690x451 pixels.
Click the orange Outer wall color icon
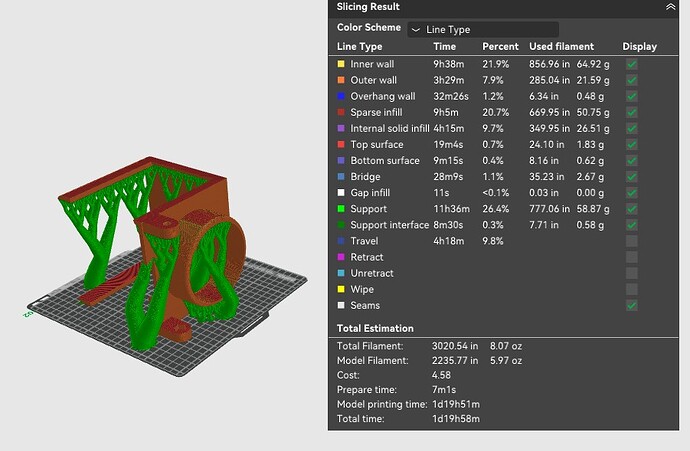(341, 80)
